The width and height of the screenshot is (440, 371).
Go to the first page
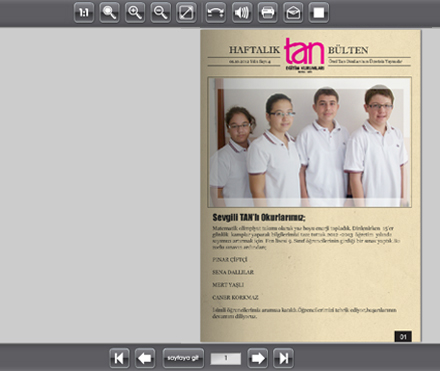click(x=119, y=358)
